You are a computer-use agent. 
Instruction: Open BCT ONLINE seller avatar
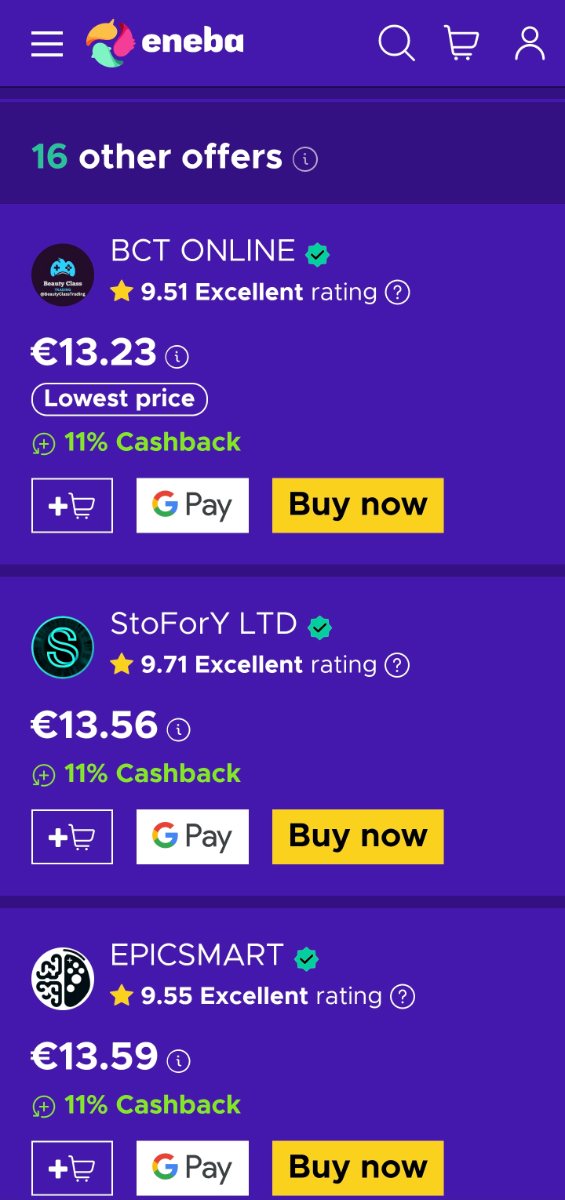pyautogui.click(x=62, y=275)
